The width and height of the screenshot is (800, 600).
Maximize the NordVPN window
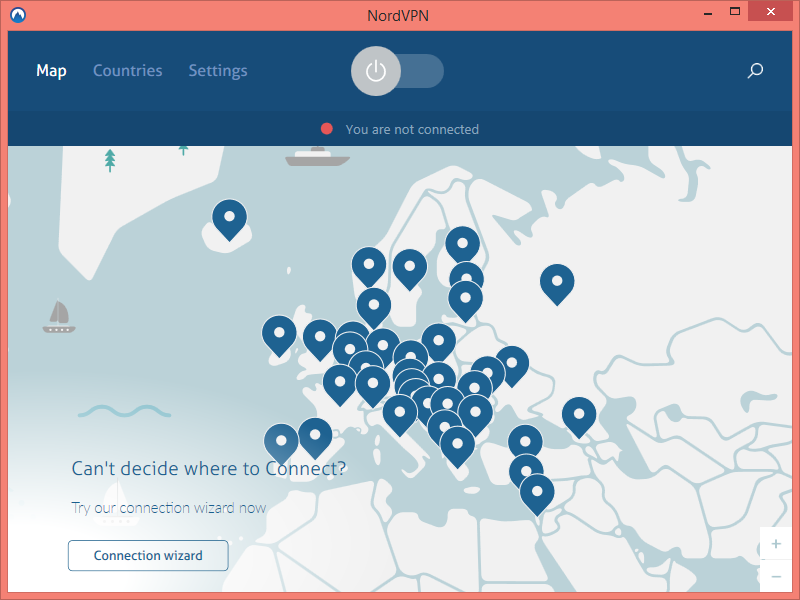pos(735,11)
